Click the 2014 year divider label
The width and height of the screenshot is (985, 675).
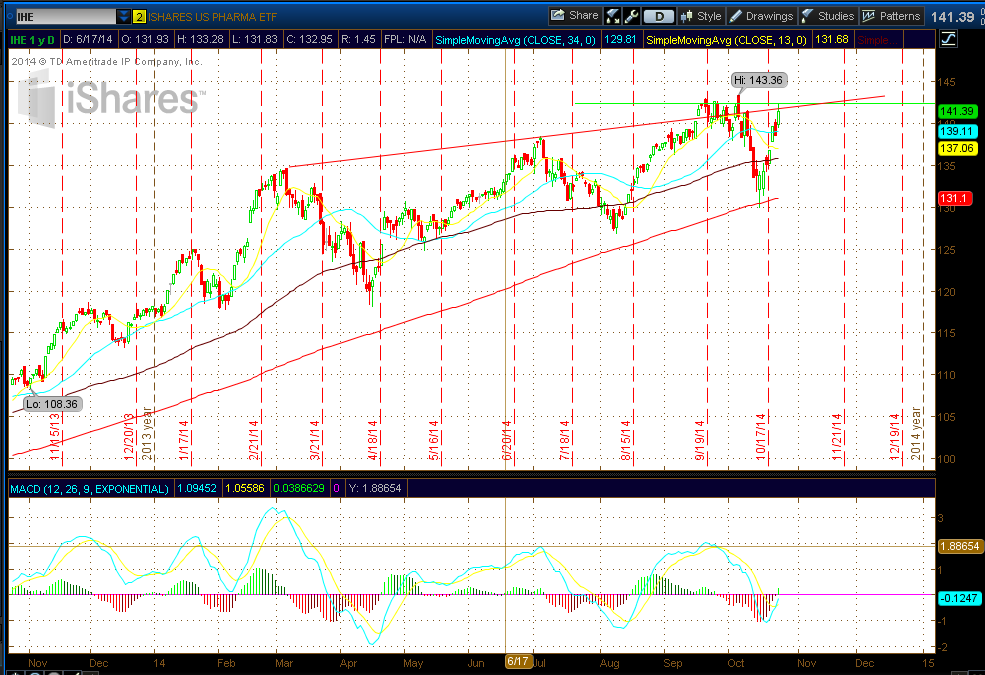[x=916, y=434]
